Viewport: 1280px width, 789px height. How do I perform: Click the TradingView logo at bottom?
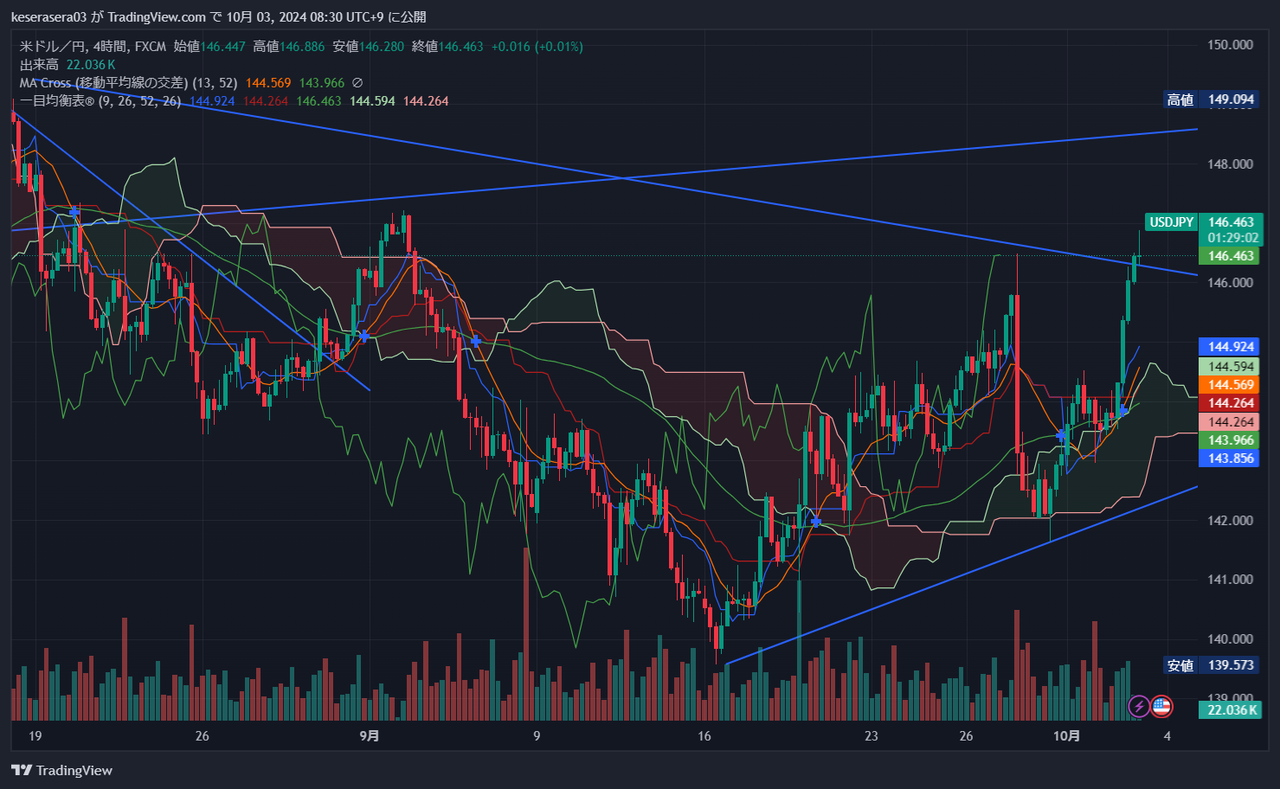(x=62, y=770)
